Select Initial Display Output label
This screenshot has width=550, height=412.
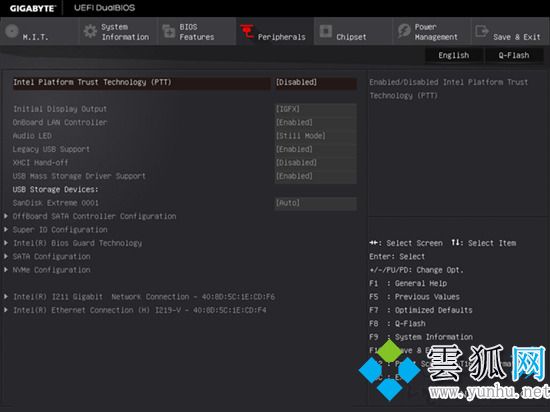point(60,109)
